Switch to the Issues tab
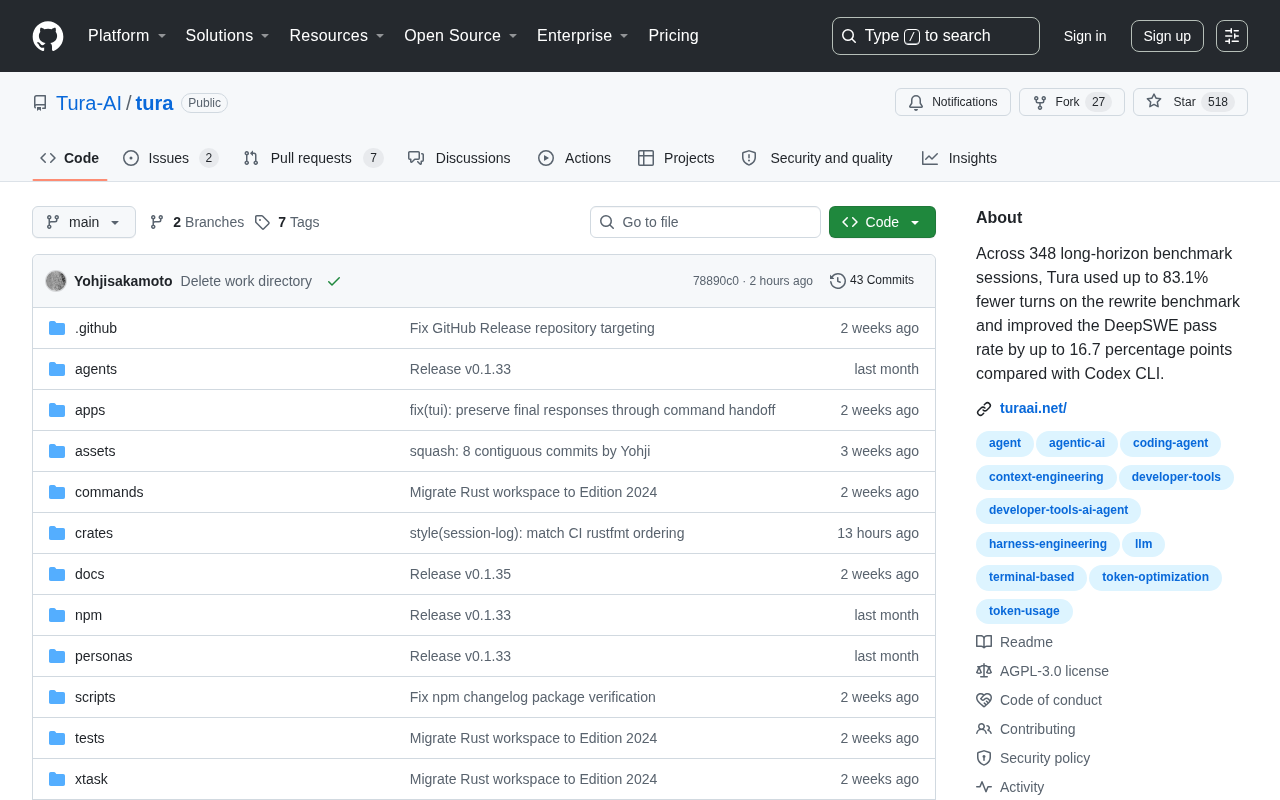Viewport: 1280px width, 800px height. 170,158
